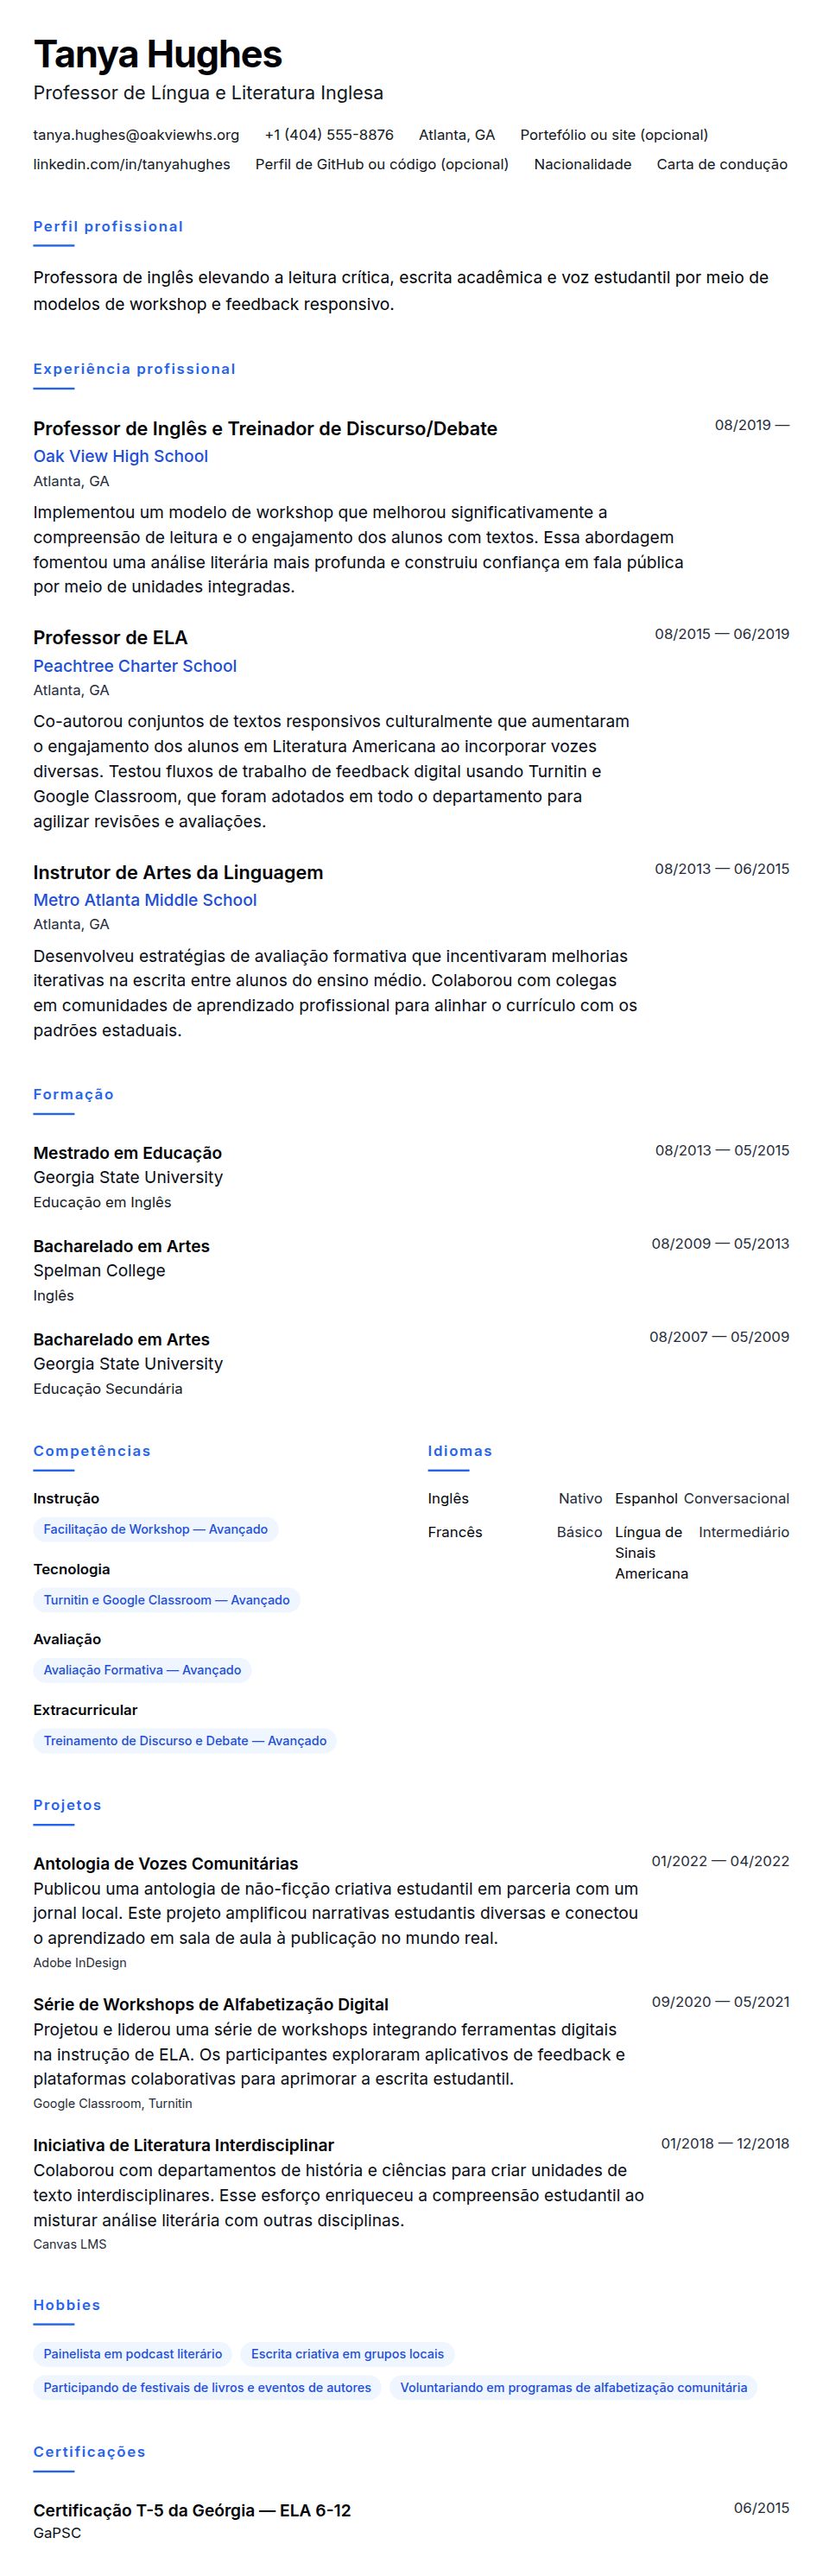
Task: Click the Avaliação Formativa — Avançado tag
Action: coord(142,1670)
